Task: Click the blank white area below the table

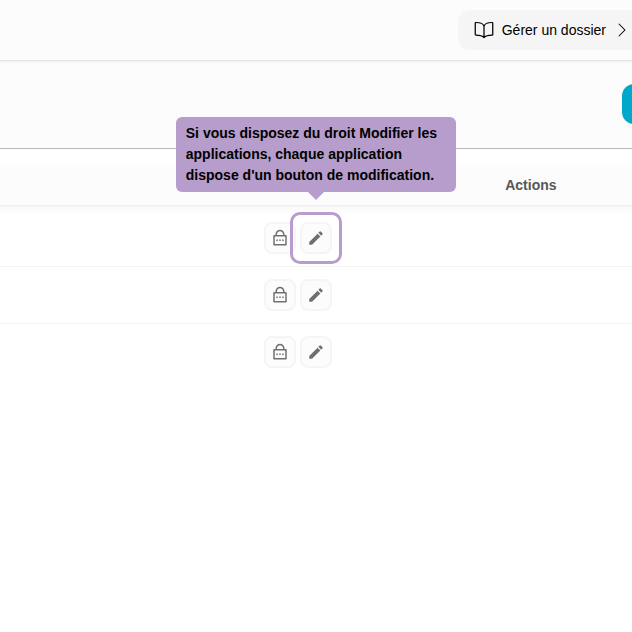Action: point(316,500)
